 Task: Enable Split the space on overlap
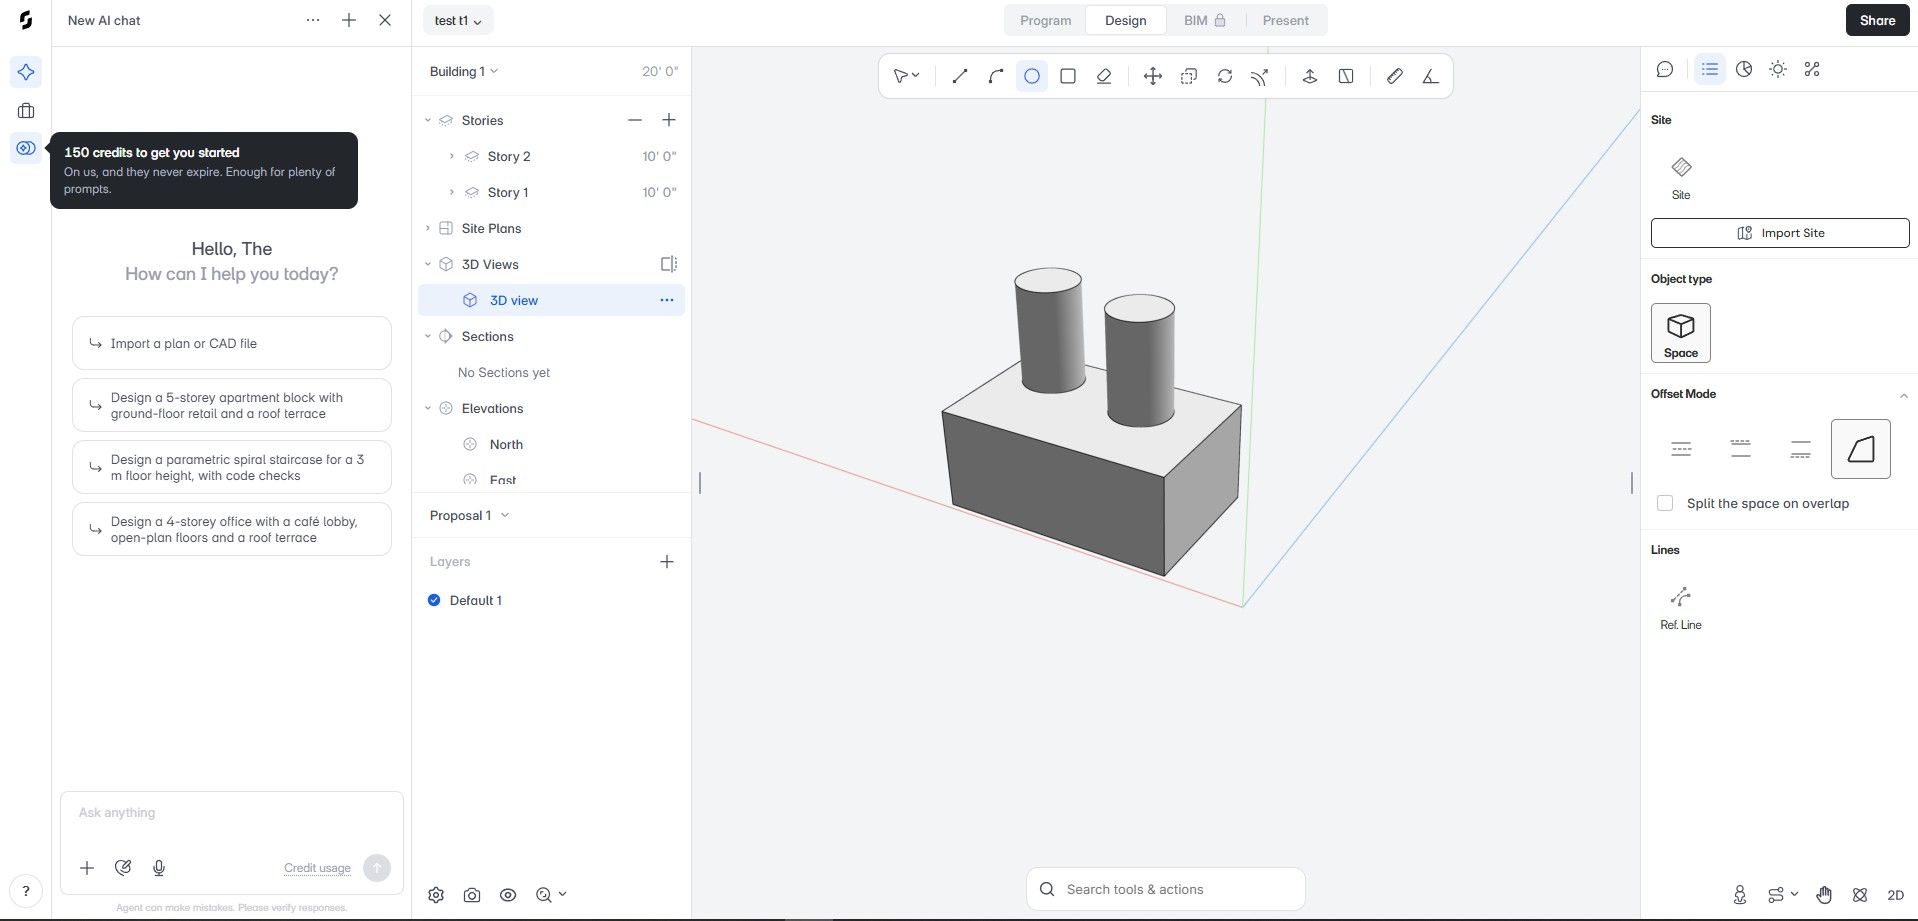(1665, 503)
